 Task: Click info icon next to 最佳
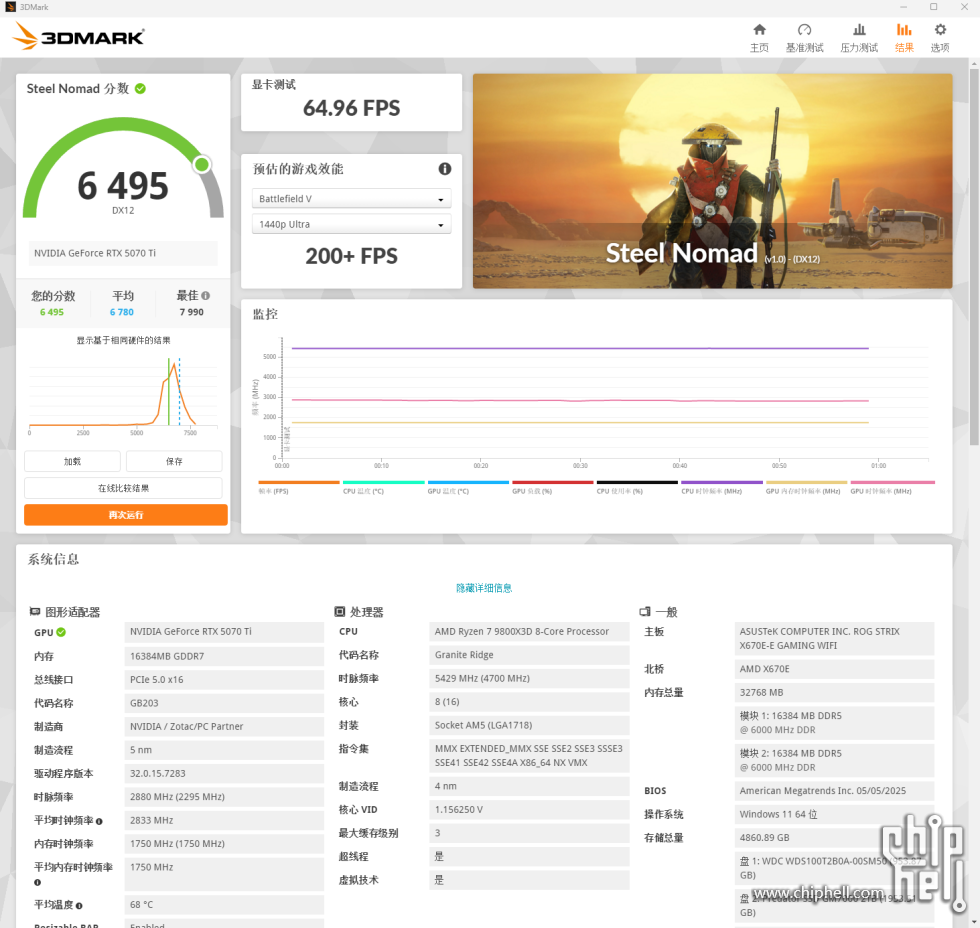pyautogui.click(x=206, y=296)
